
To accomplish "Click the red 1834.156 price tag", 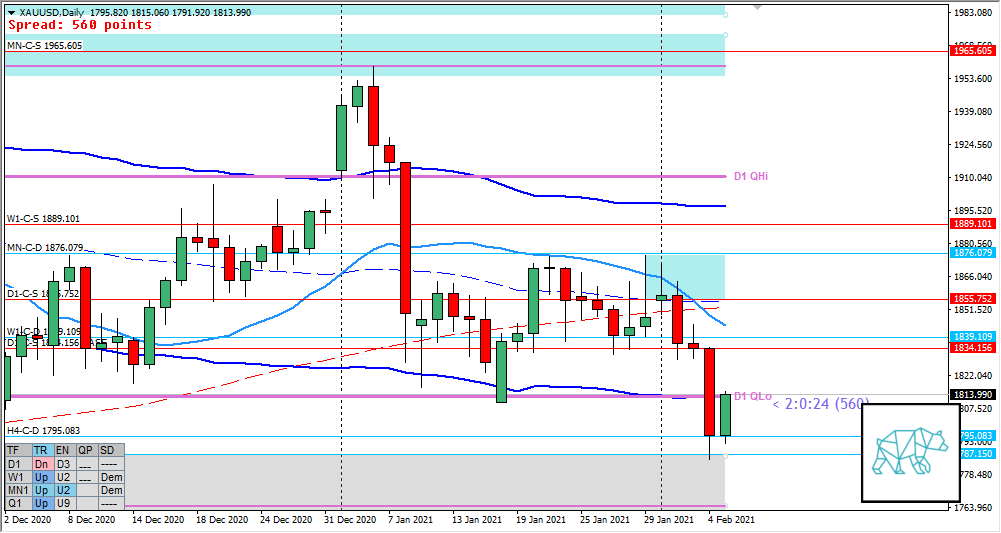I will 972,348.
